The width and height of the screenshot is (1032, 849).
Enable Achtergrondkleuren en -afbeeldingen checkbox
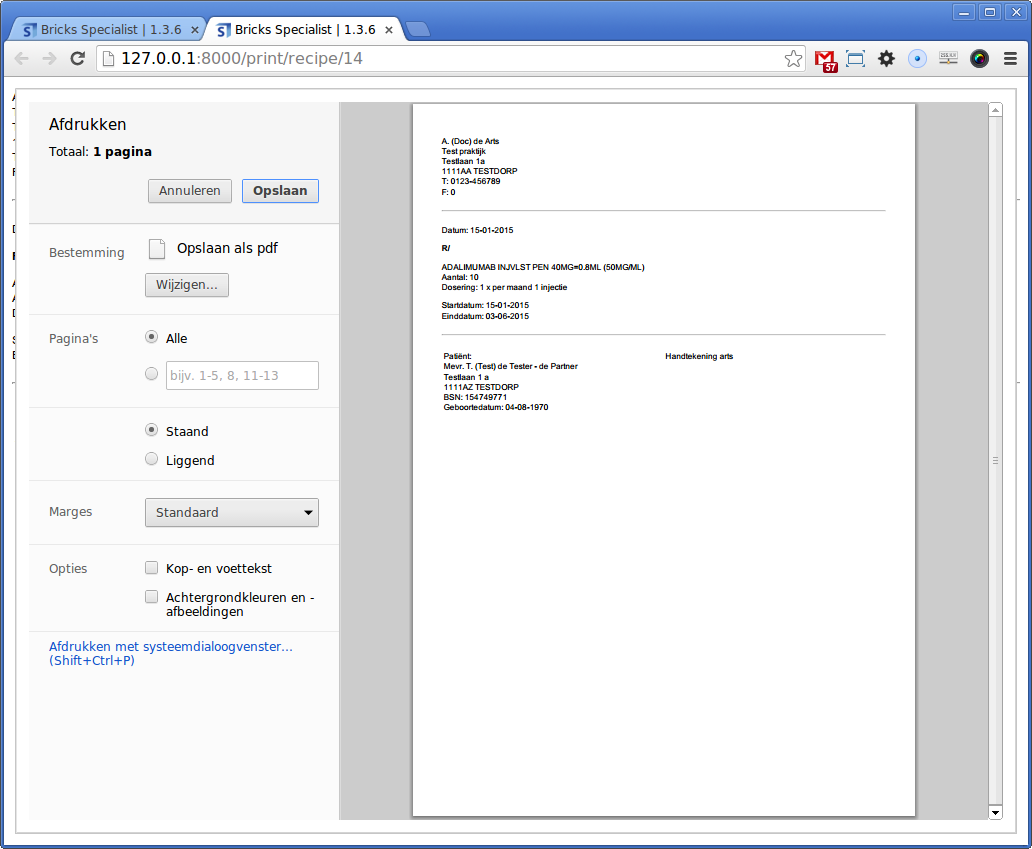[151, 596]
